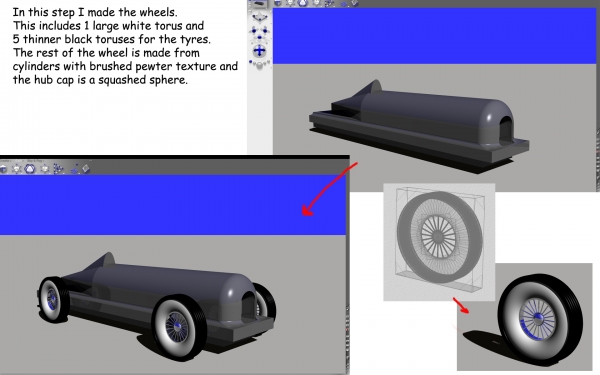Select the Rotate tool in lower window toolbar
This screenshot has height=375, width=600.
pos(30,169)
